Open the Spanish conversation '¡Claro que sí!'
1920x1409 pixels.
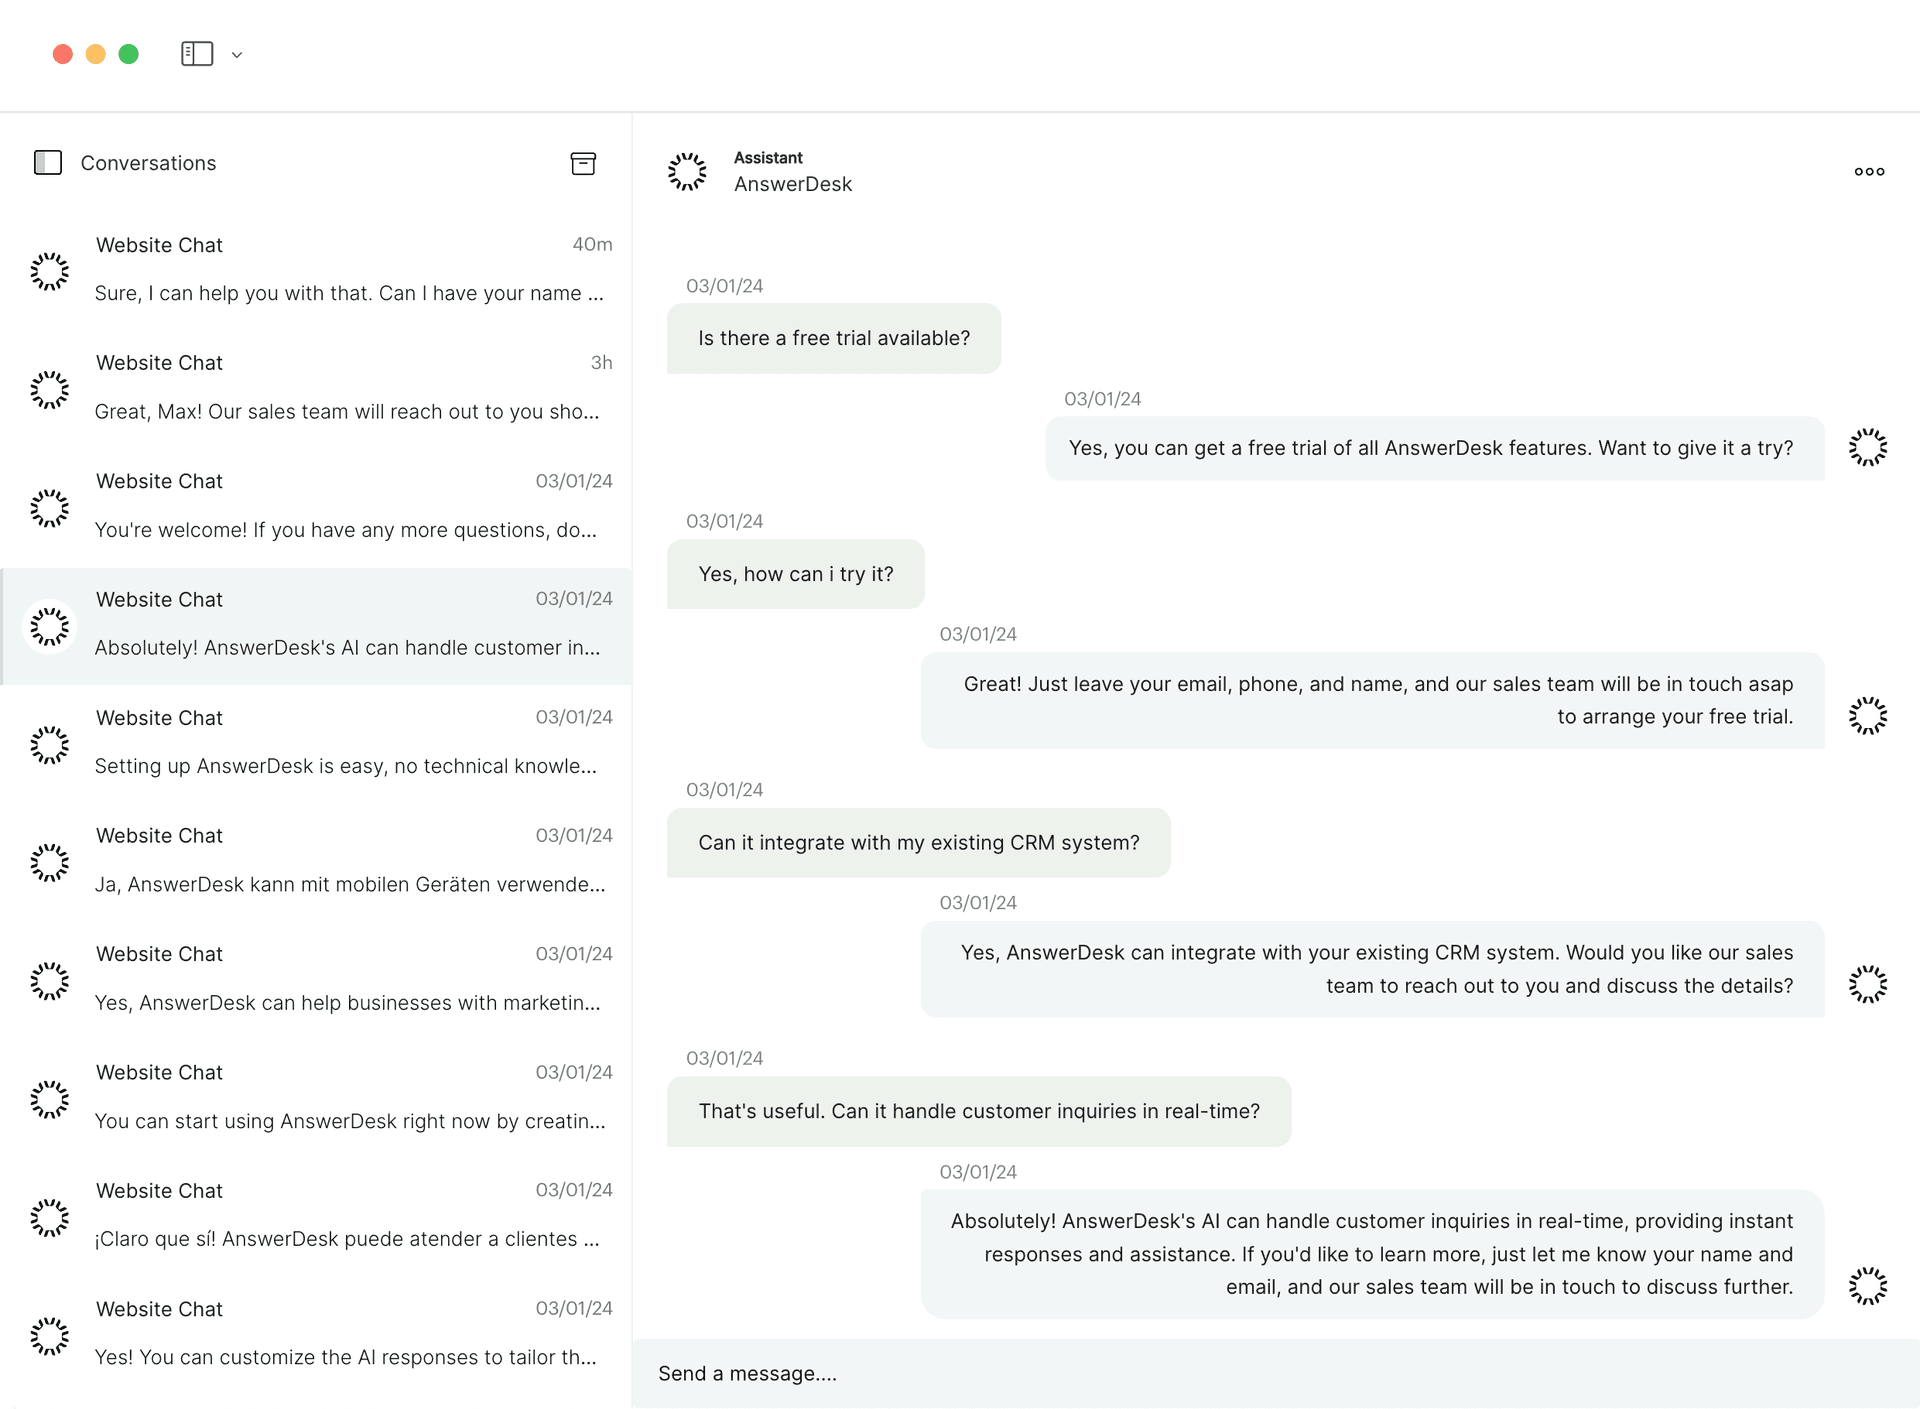[x=316, y=1216]
